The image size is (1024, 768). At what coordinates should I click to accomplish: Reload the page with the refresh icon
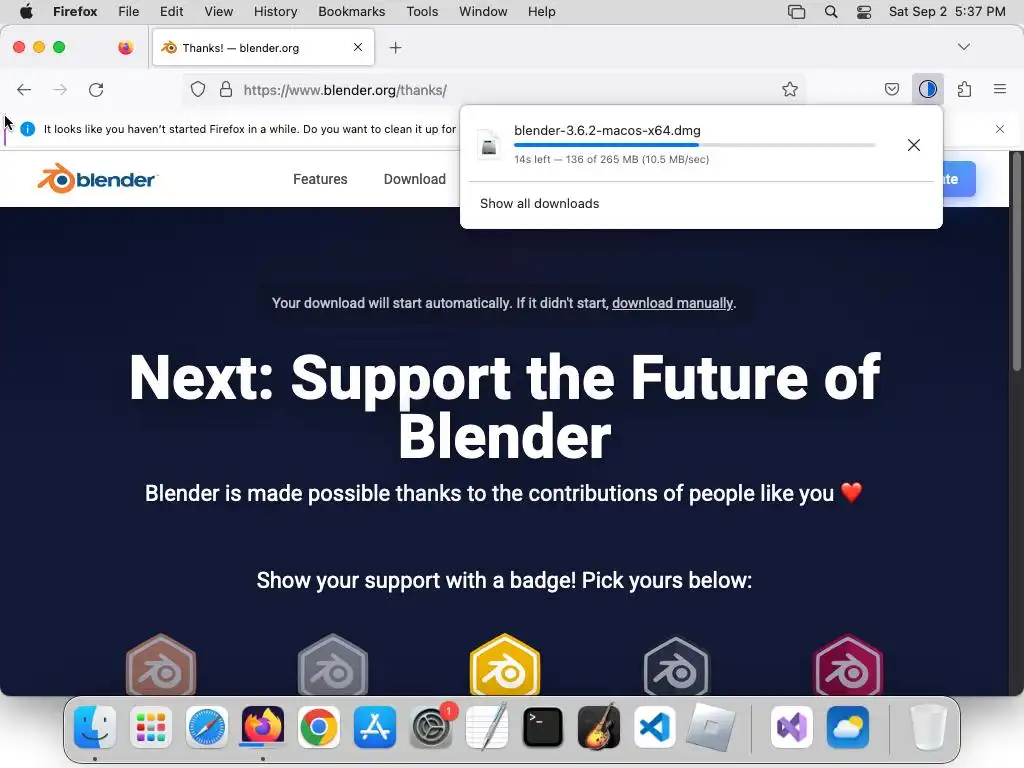(x=96, y=89)
